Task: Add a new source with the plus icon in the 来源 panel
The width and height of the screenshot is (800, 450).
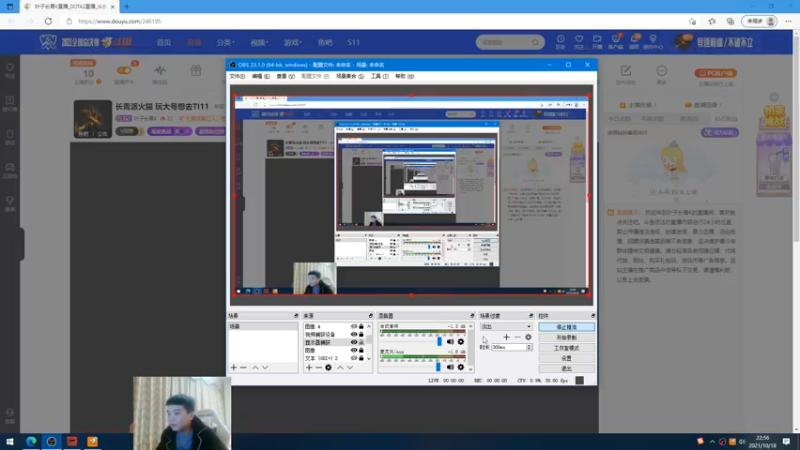Action: [309, 367]
